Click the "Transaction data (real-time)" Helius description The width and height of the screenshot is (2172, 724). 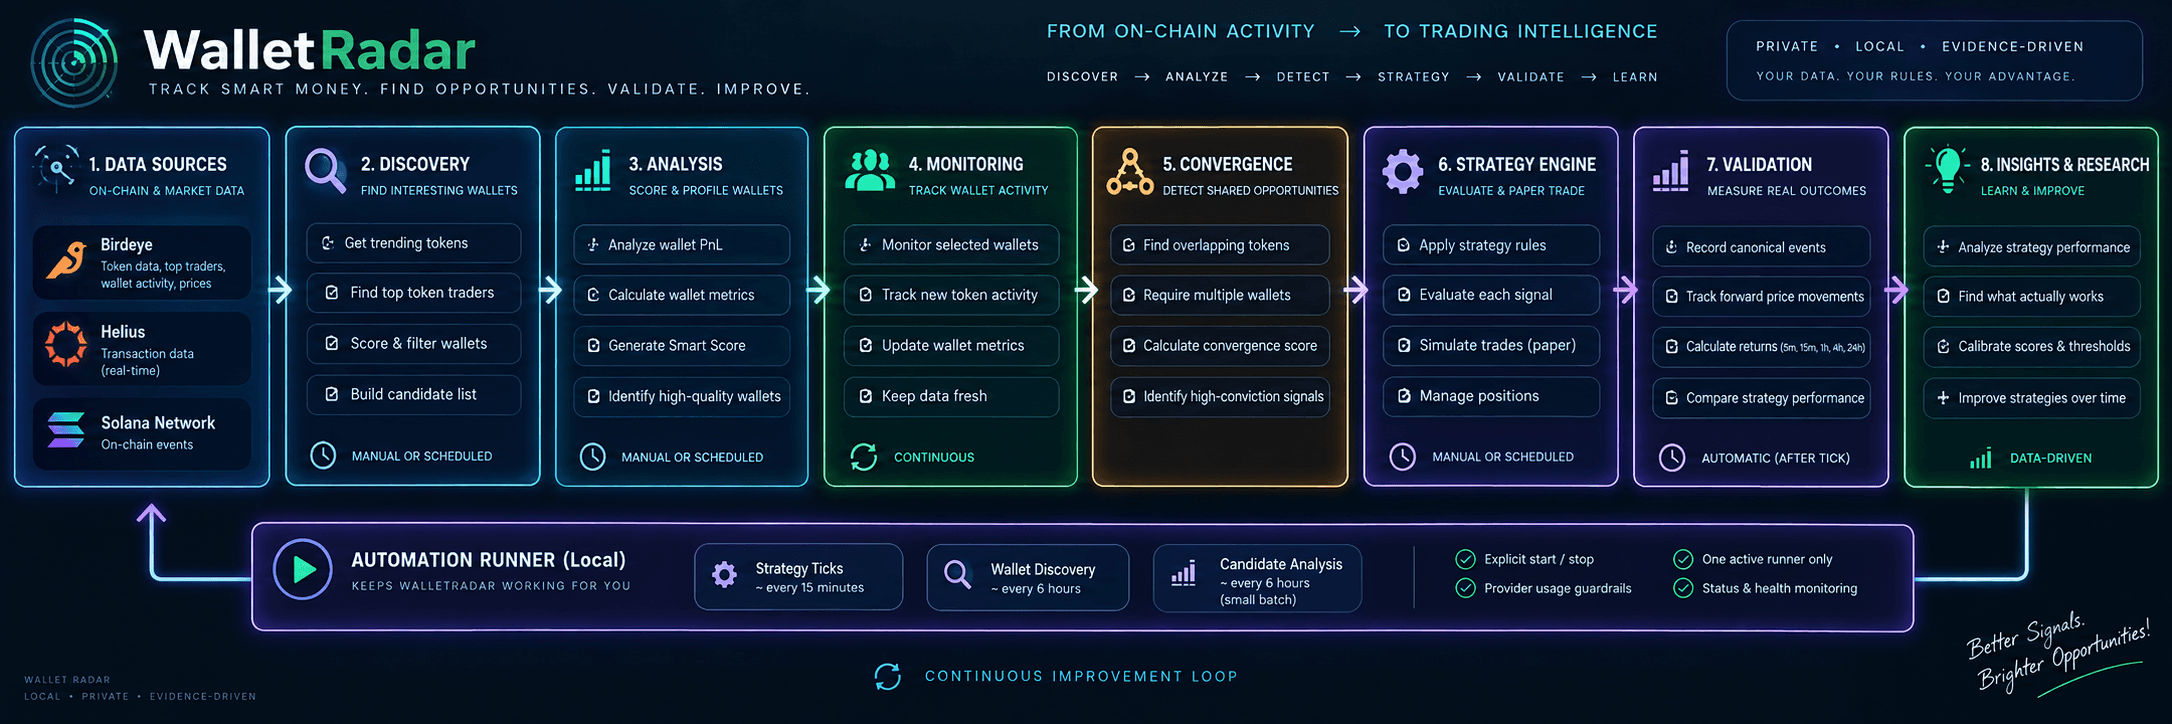click(x=147, y=362)
